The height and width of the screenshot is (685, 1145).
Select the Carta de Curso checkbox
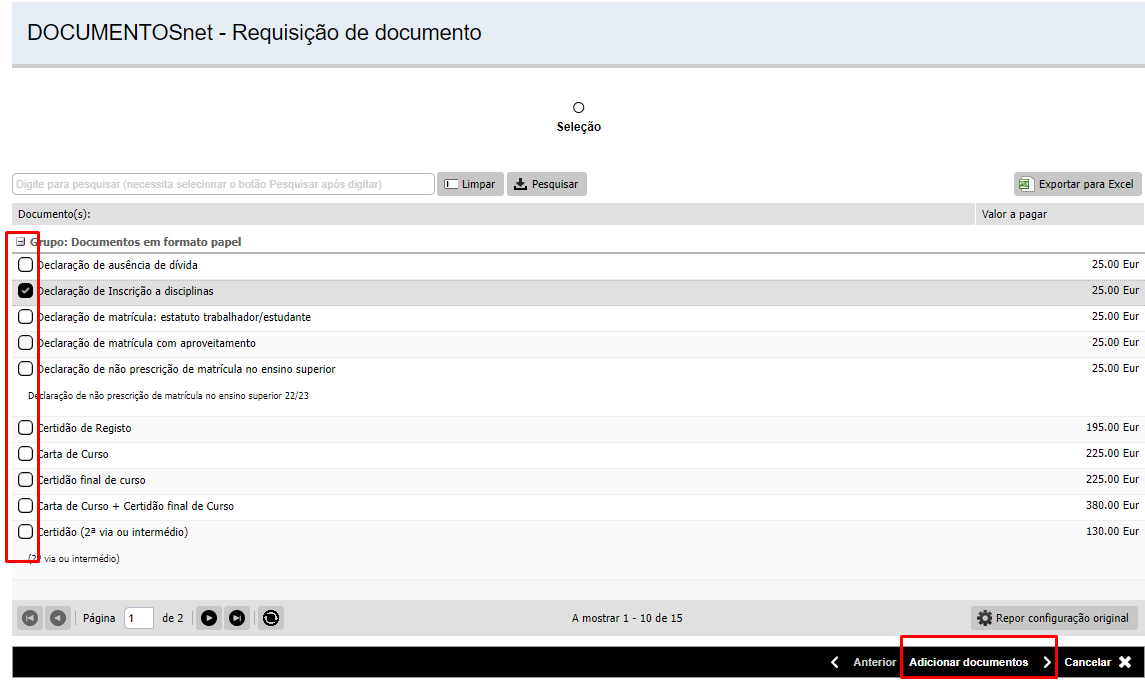[x=26, y=454]
